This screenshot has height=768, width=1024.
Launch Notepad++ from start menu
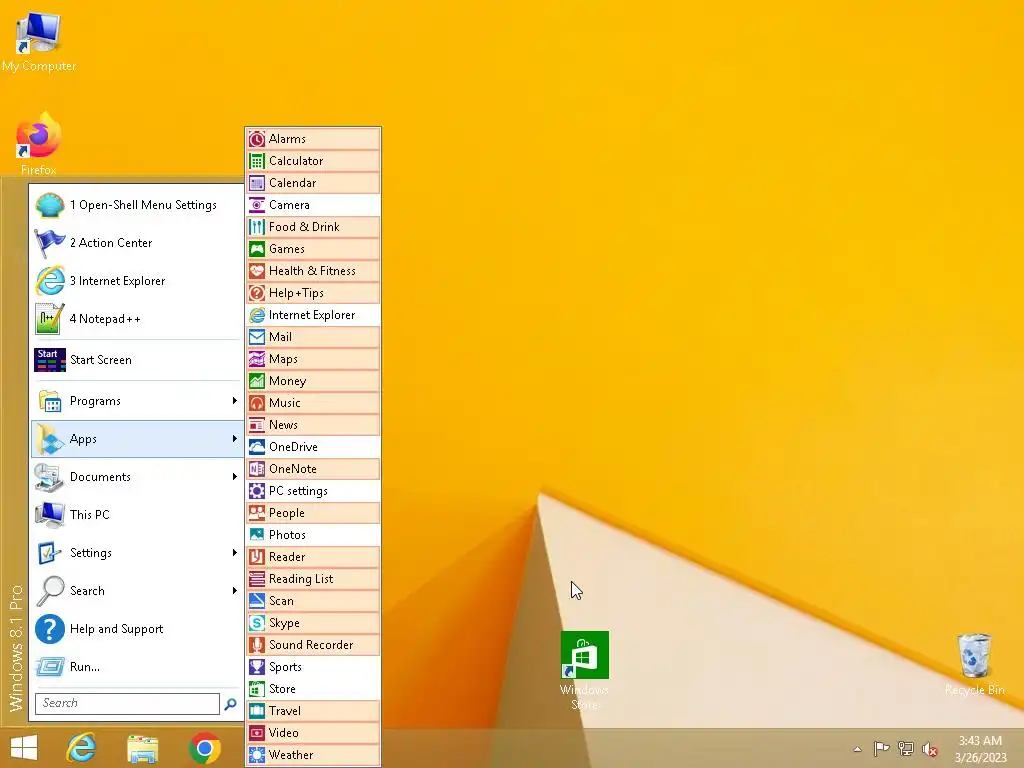click(136, 319)
